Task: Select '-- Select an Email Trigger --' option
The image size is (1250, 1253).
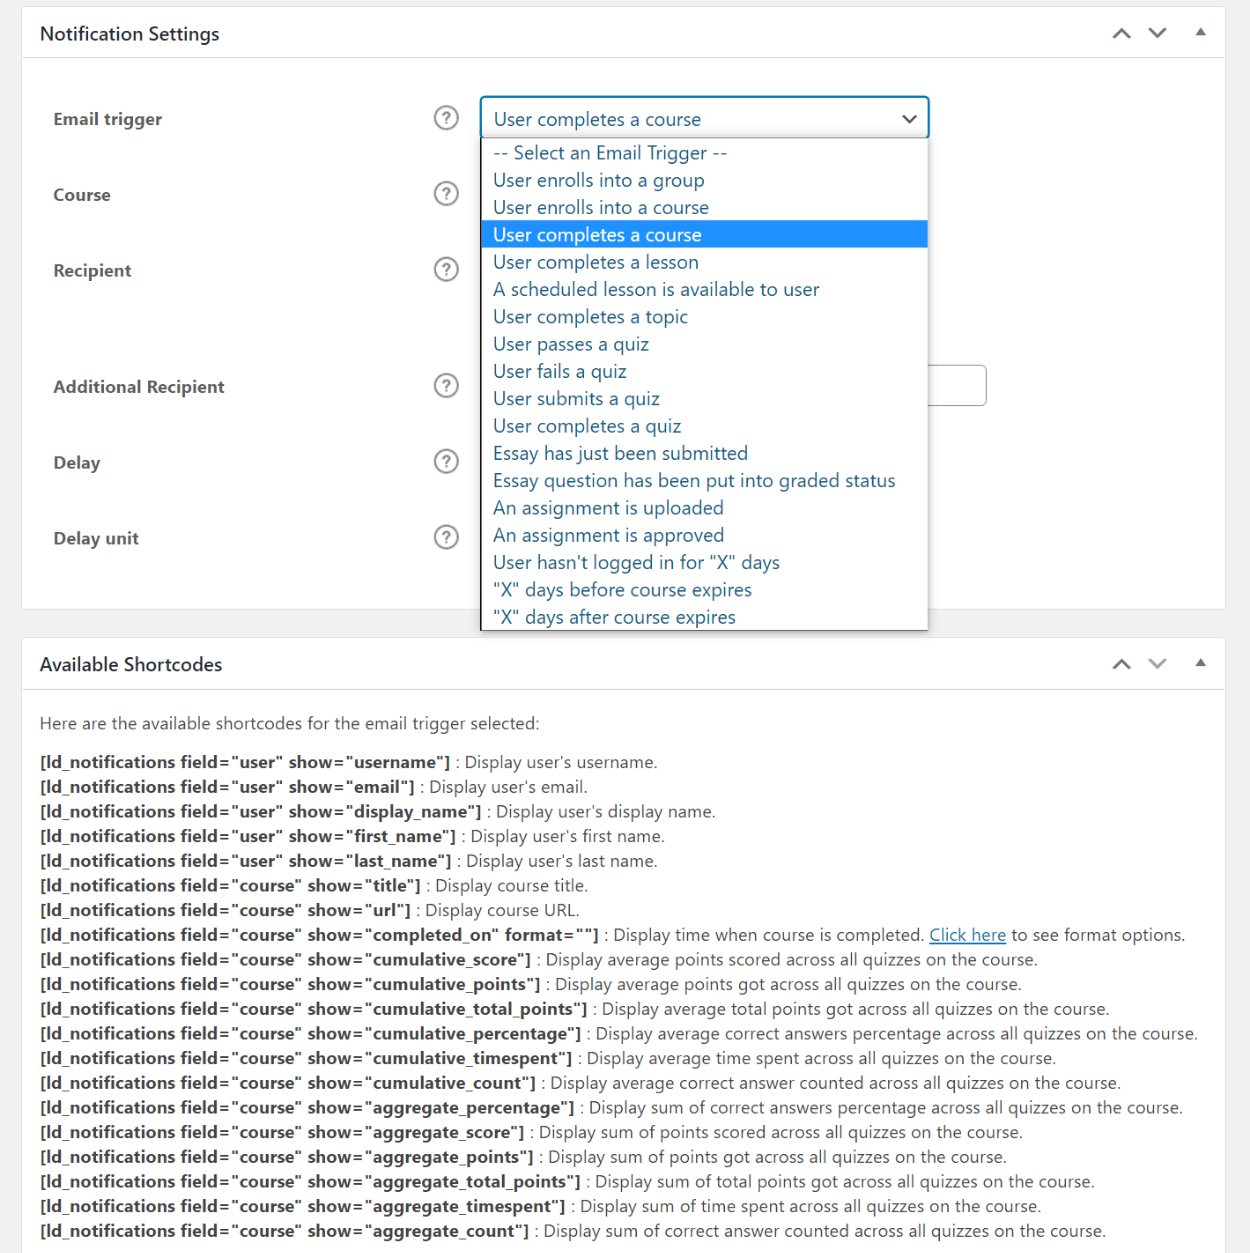Action: click(704, 153)
